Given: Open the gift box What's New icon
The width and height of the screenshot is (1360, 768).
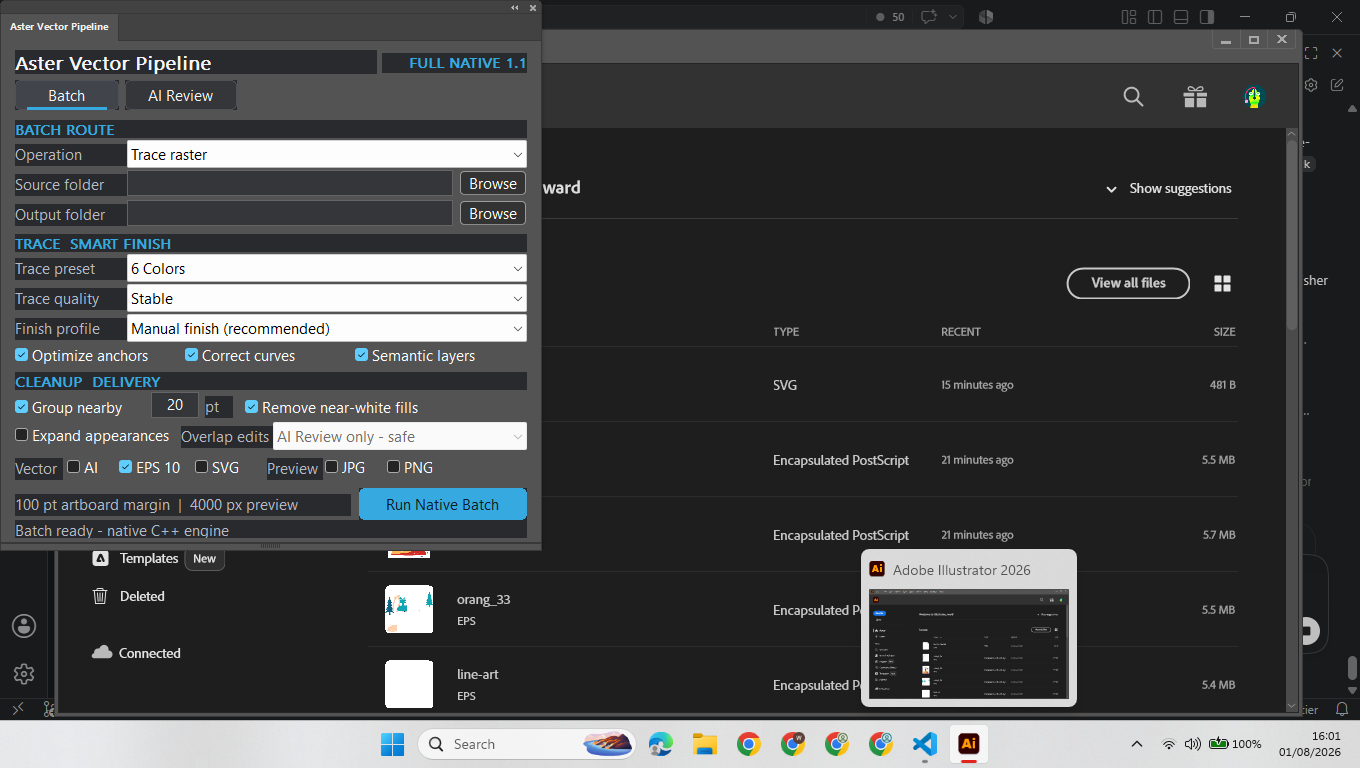Looking at the screenshot, I should (x=1195, y=96).
